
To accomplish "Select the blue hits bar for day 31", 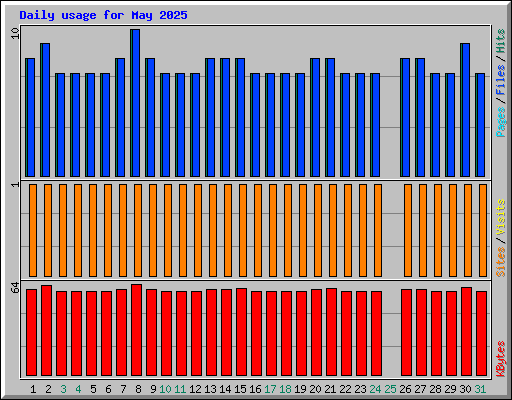I will (480, 125).
